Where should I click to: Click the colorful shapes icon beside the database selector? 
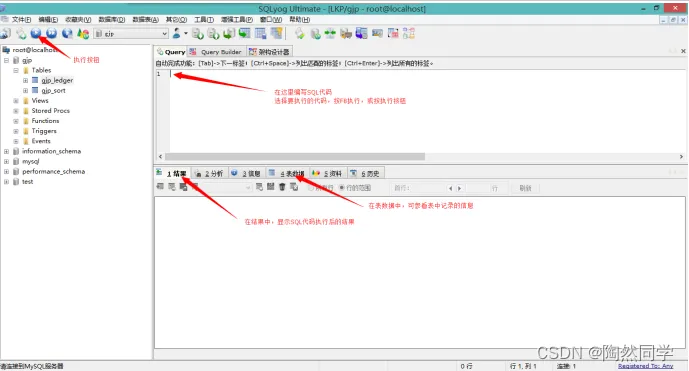[83, 33]
